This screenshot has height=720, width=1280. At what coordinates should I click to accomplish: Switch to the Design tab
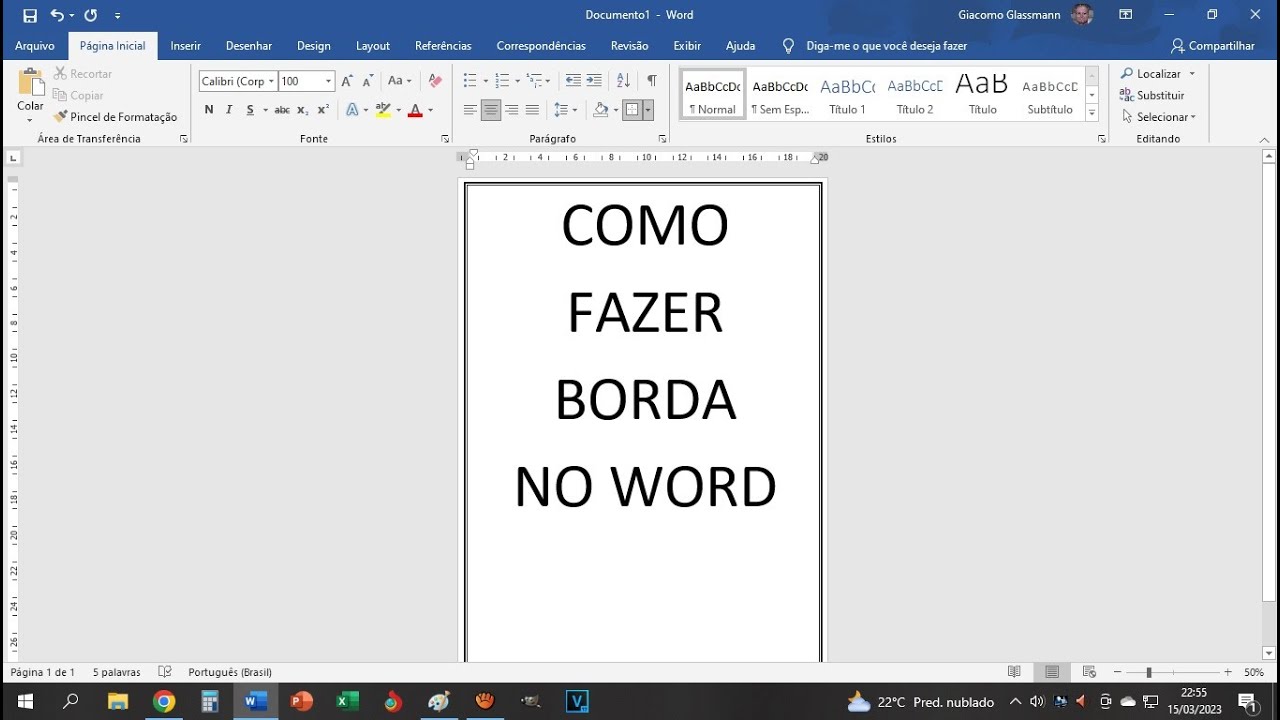[x=314, y=46]
